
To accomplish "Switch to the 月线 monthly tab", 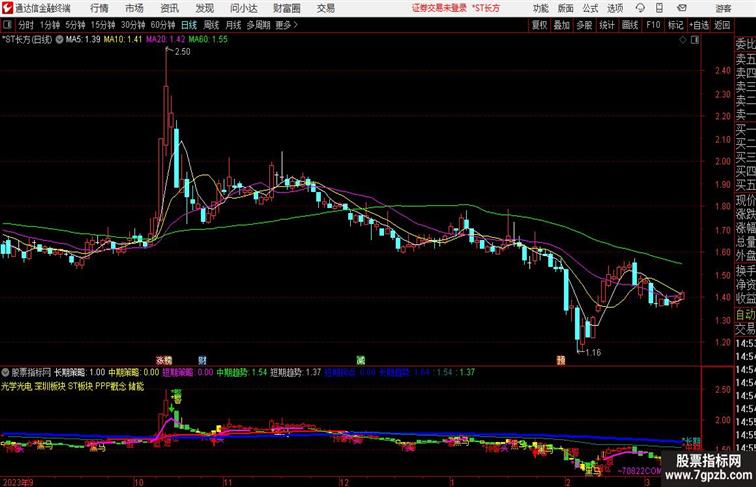I will (233, 25).
